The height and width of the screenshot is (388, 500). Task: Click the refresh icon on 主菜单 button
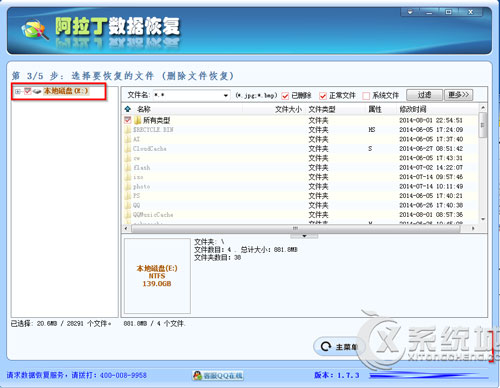pyautogui.click(x=326, y=347)
